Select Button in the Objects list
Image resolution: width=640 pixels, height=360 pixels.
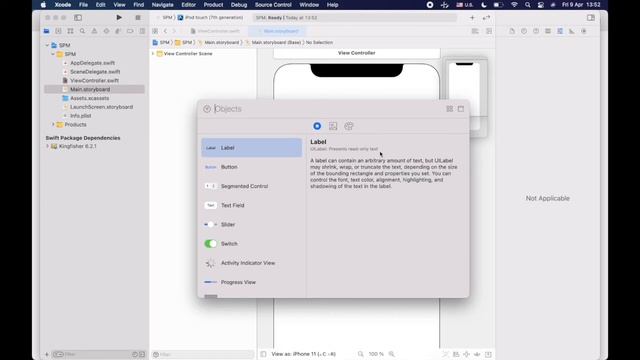click(252, 167)
